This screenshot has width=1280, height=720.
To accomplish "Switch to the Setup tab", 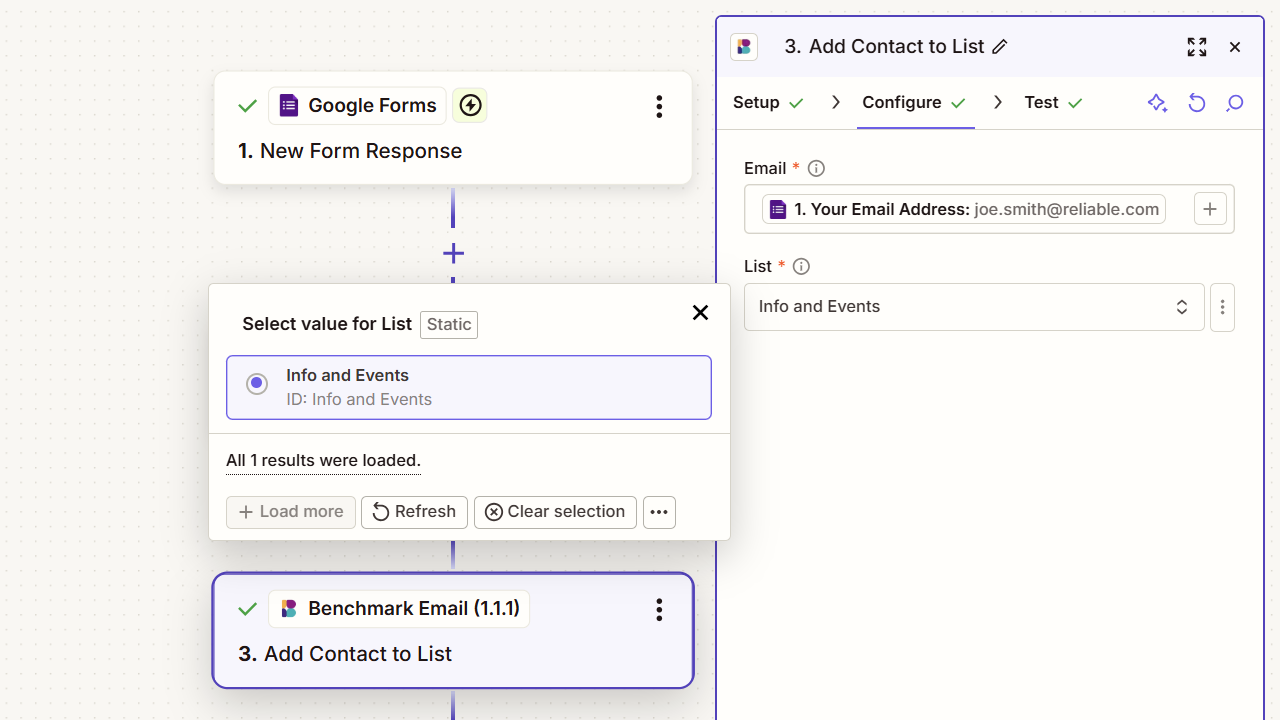I will click(x=768, y=103).
